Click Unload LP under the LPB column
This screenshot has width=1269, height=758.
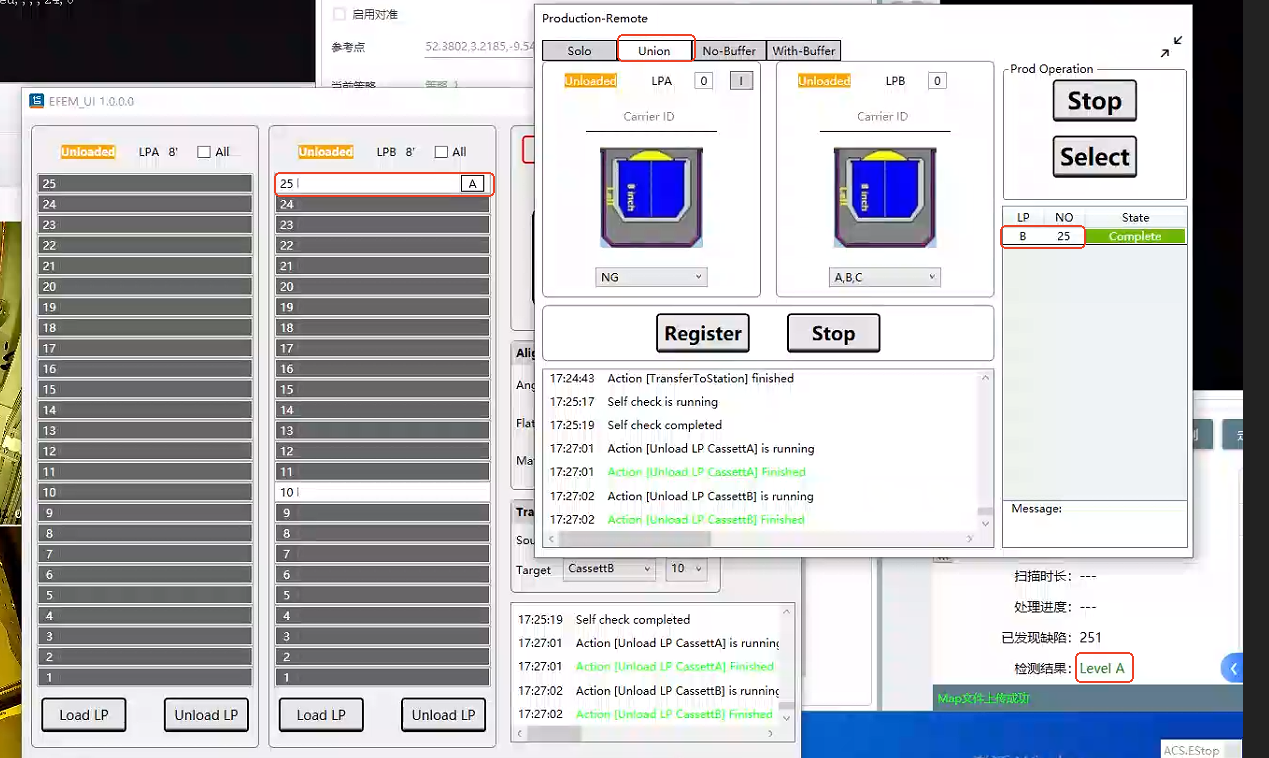(x=444, y=715)
